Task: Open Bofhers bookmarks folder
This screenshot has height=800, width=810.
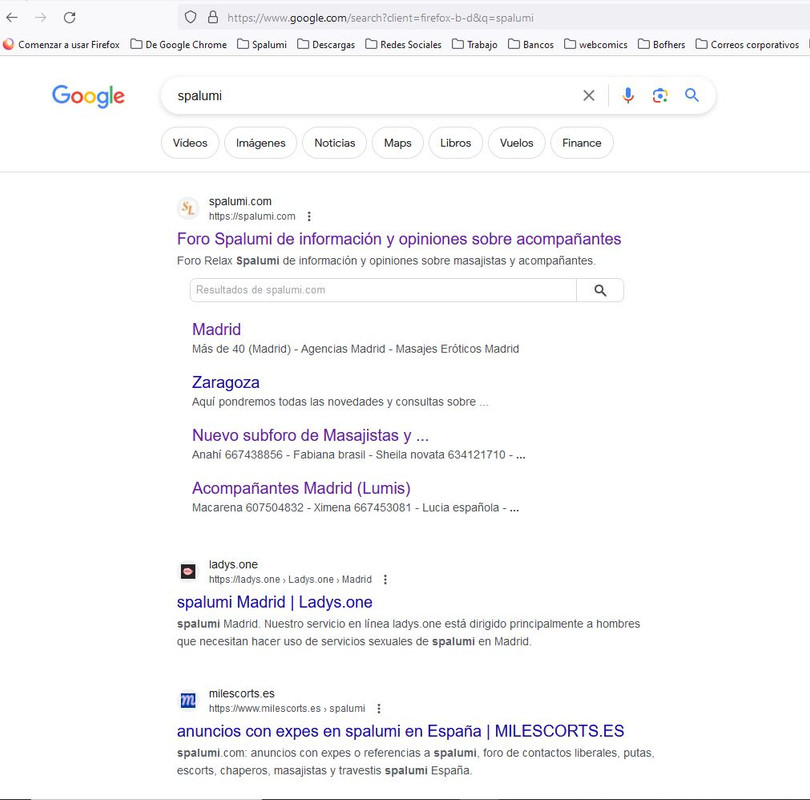Action: [x=662, y=44]
